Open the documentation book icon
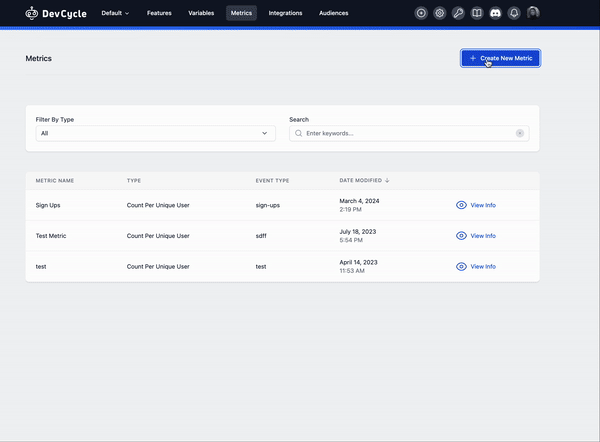 click(477, 13)
